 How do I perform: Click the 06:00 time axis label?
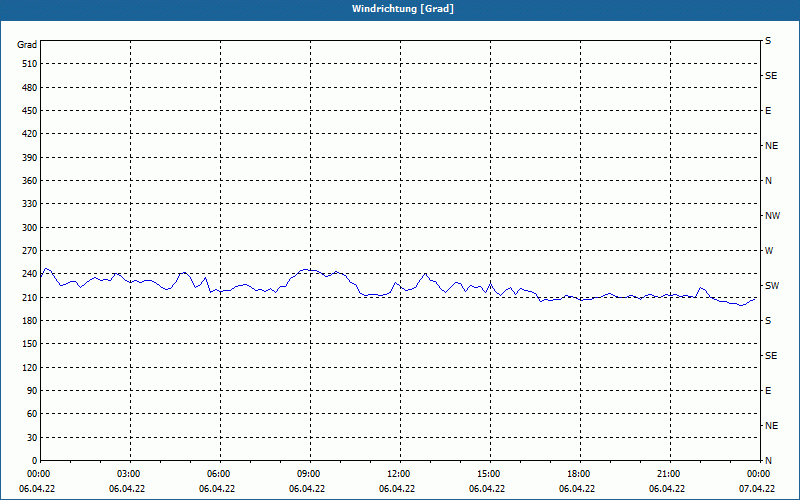[x=217, y=474]
